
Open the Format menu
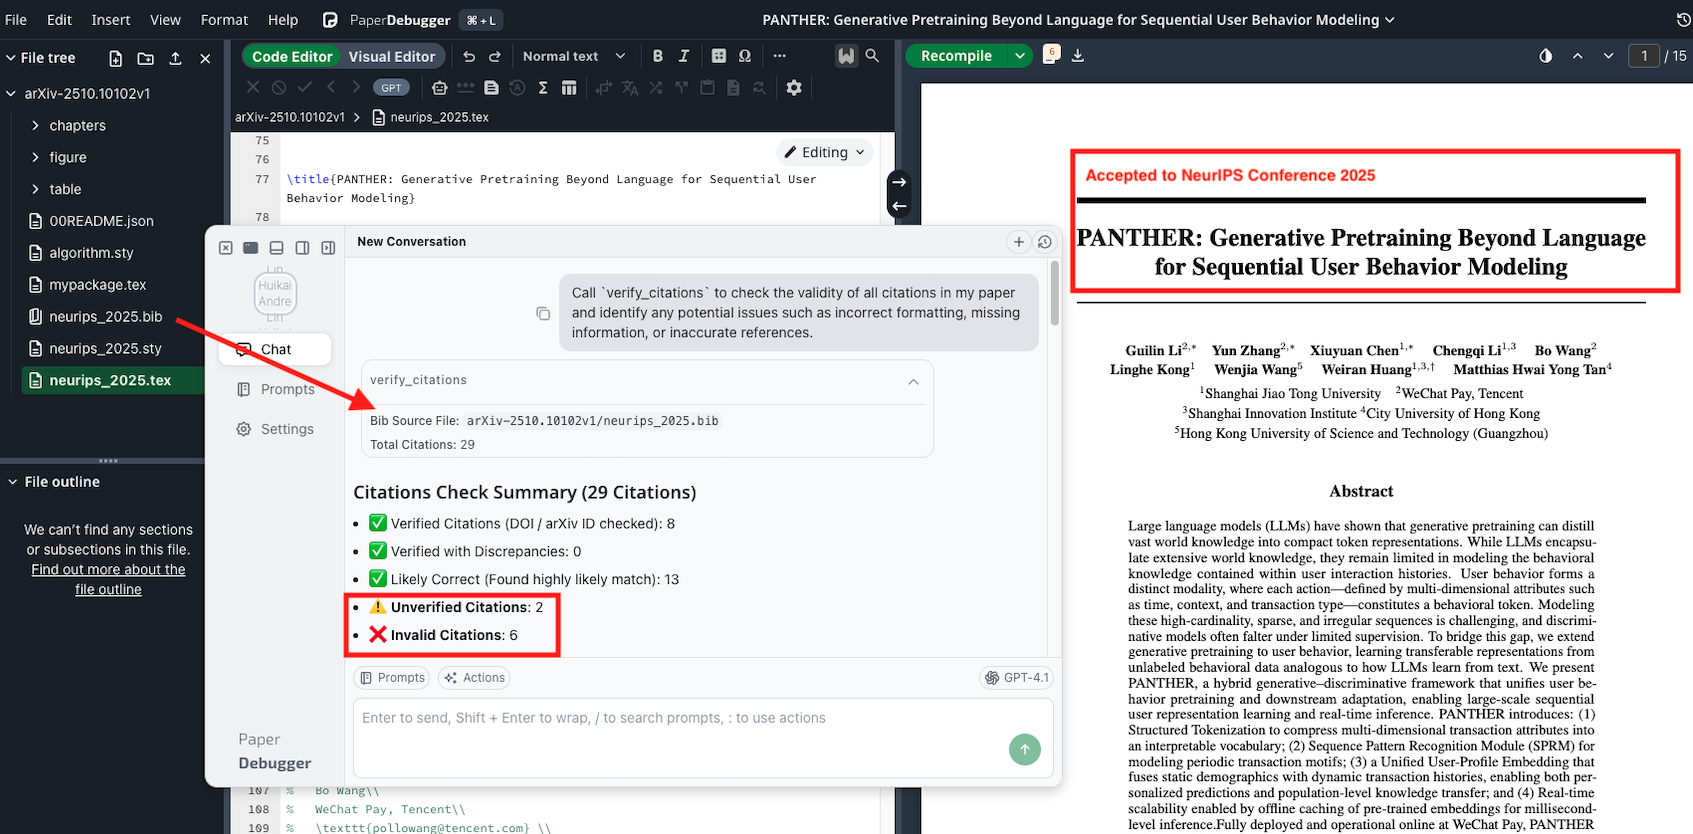224,20
